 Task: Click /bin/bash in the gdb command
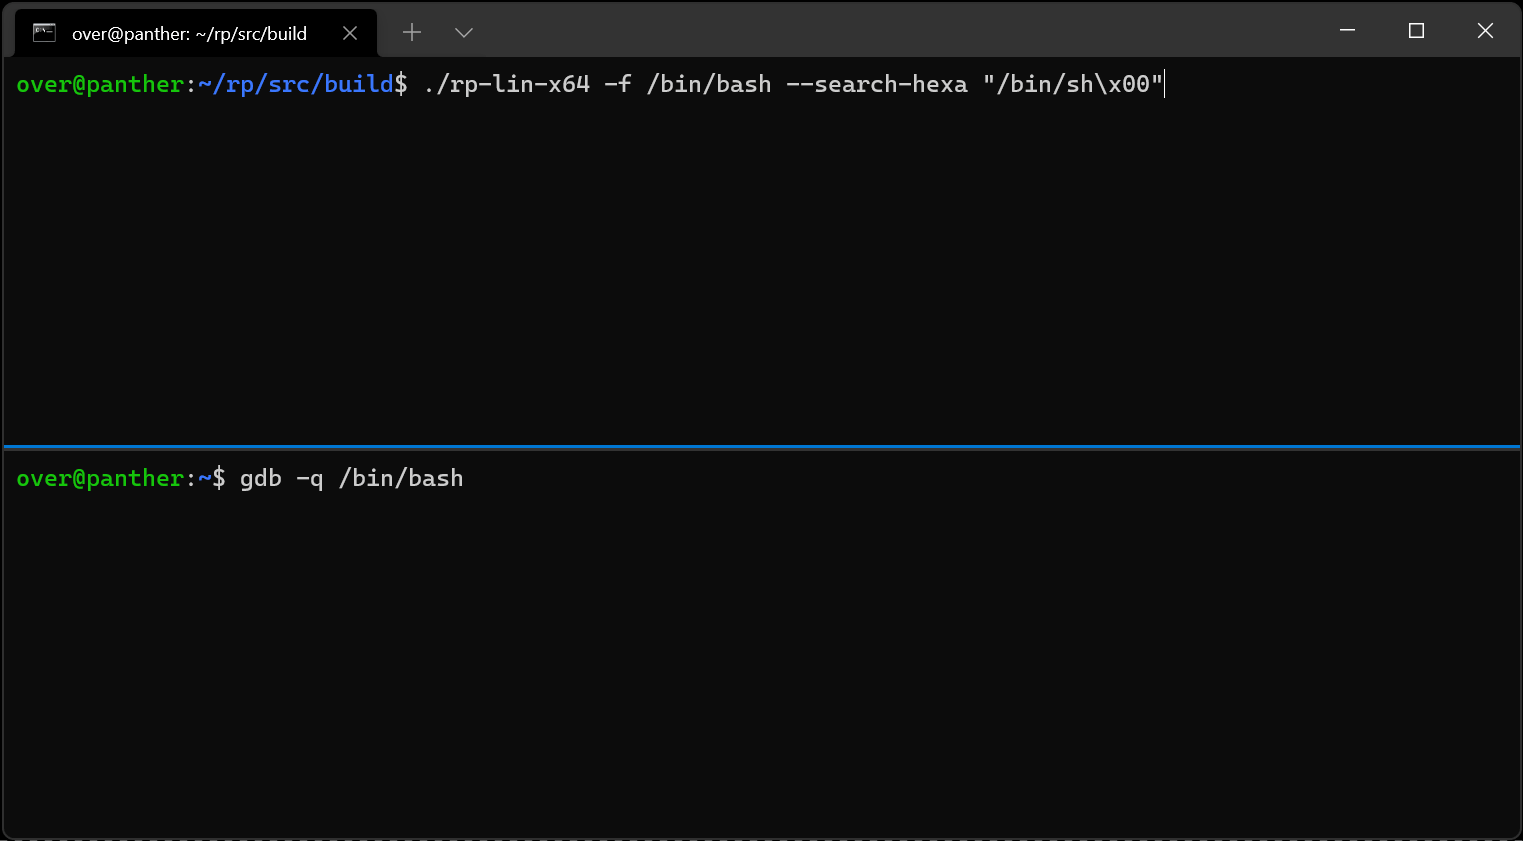[x=401, y=478]
